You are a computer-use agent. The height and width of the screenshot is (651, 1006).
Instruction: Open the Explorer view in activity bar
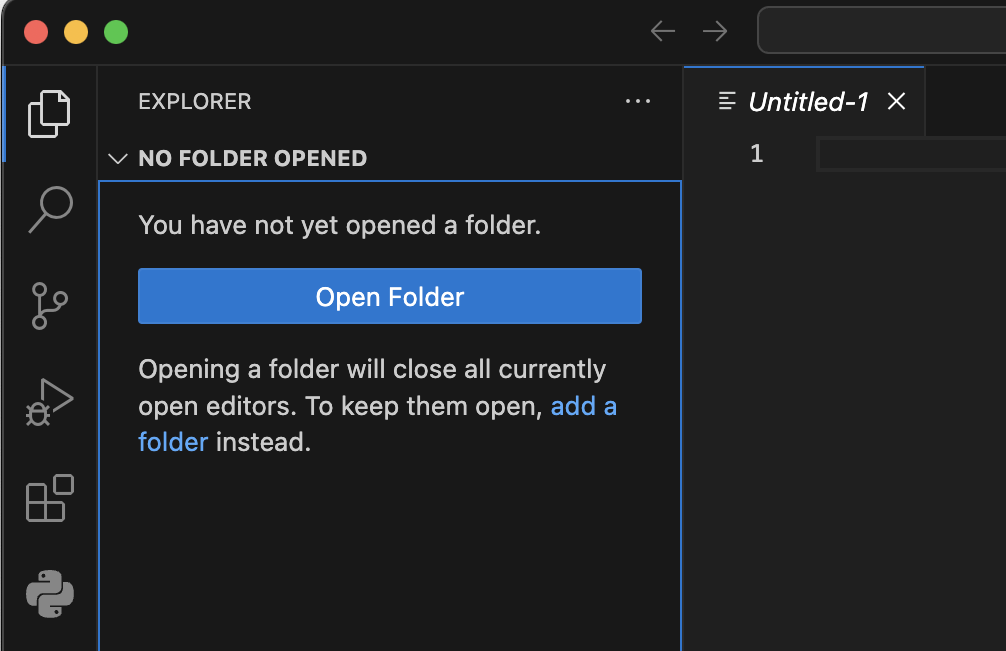[49, 114]
